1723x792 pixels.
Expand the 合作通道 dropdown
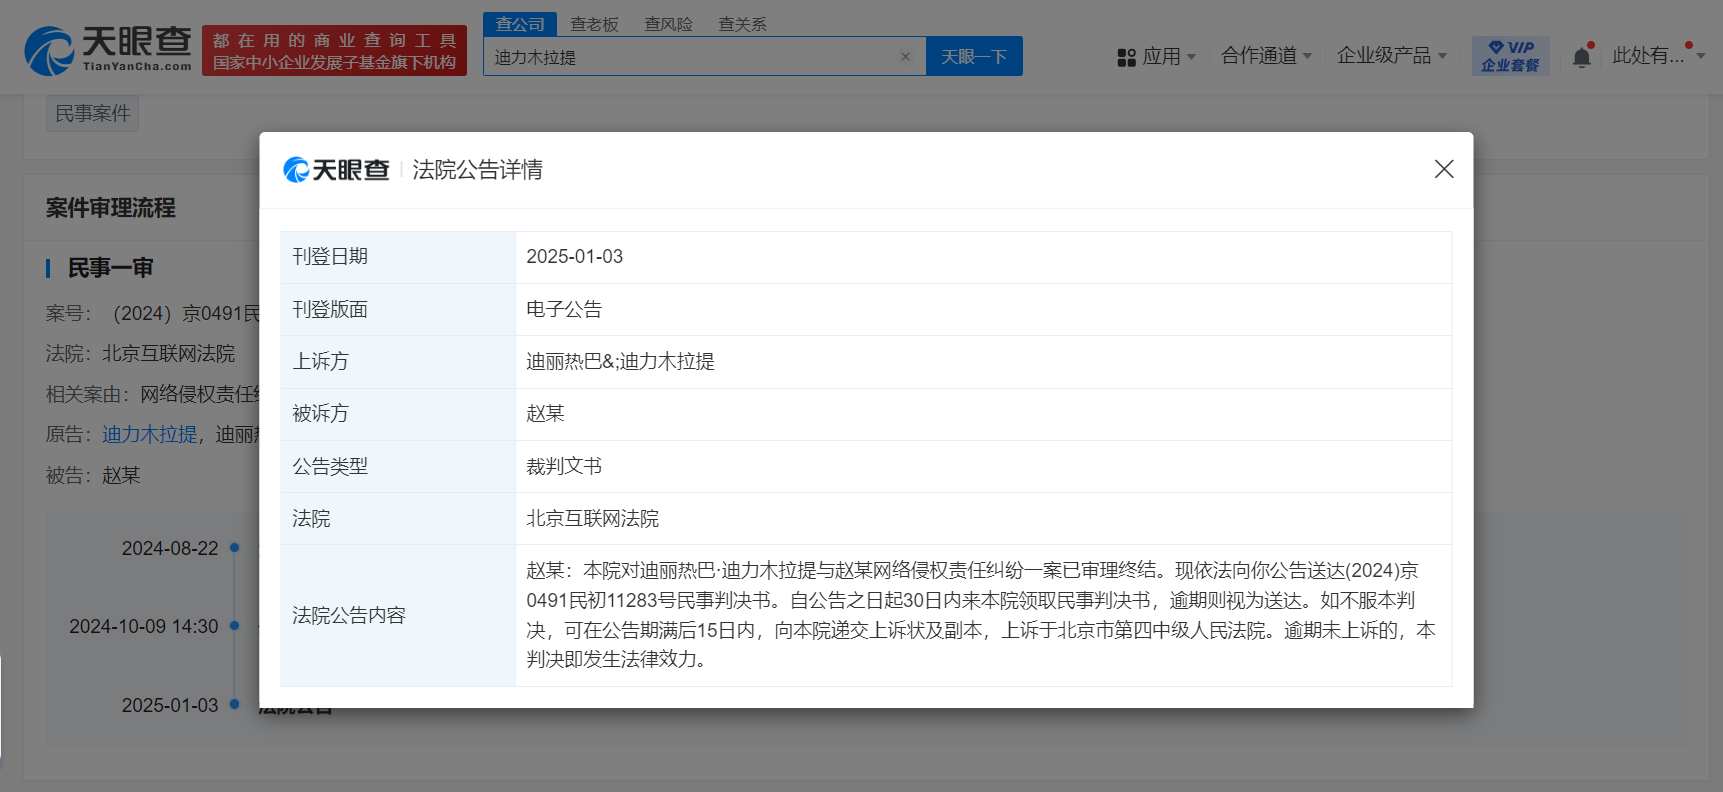(1266, 56)
